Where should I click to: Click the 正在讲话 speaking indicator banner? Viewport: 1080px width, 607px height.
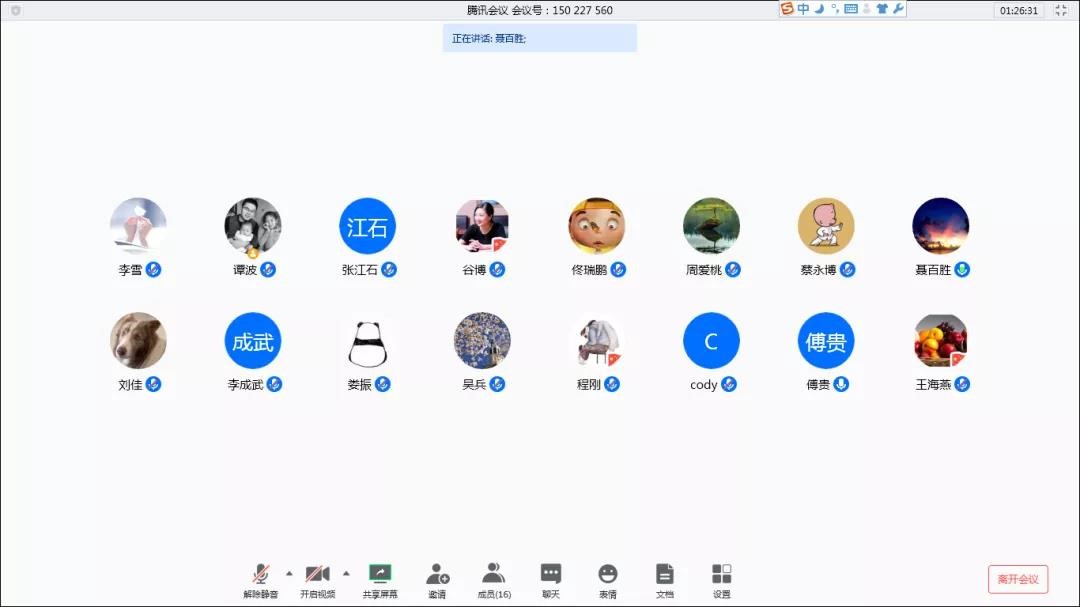click(539, 38)
